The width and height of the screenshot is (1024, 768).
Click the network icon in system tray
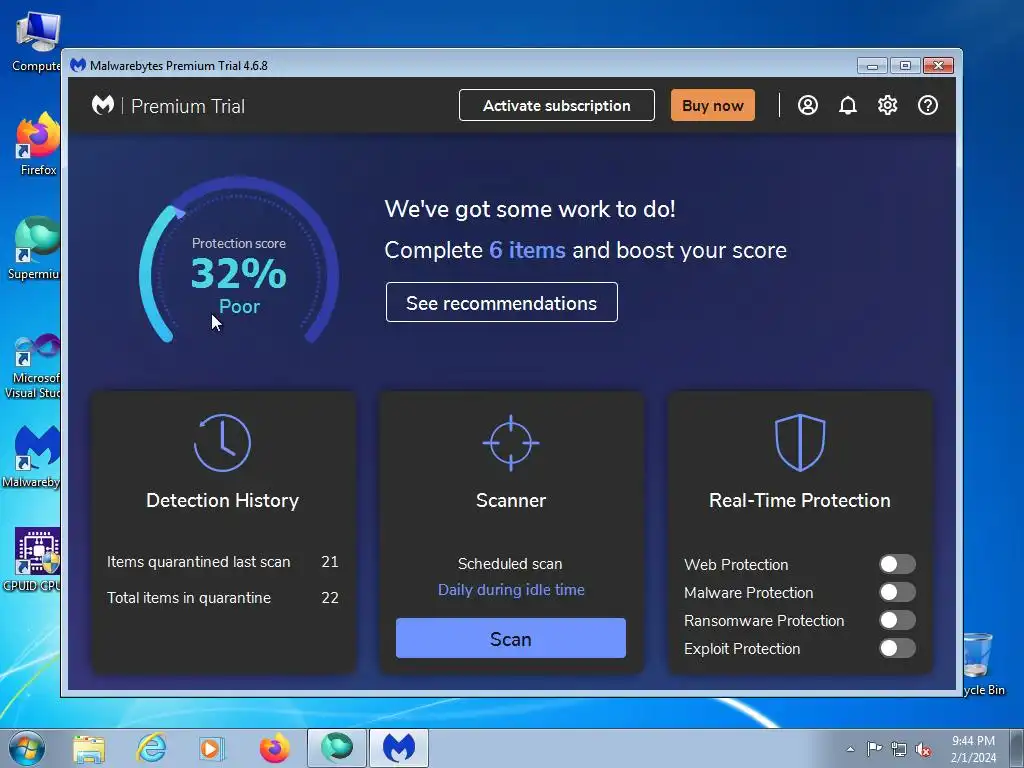pyautogui.click(x=899, y=749)
